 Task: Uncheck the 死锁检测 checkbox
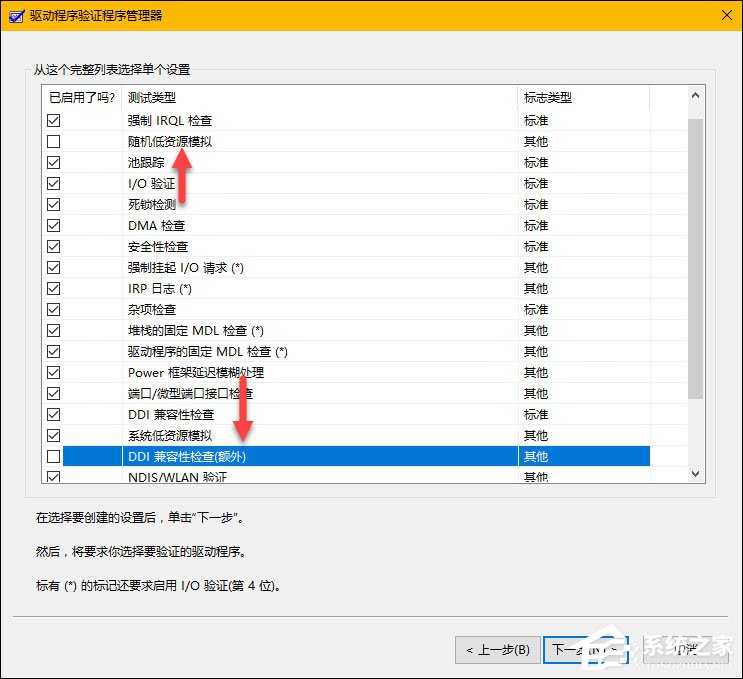point(54,204)
